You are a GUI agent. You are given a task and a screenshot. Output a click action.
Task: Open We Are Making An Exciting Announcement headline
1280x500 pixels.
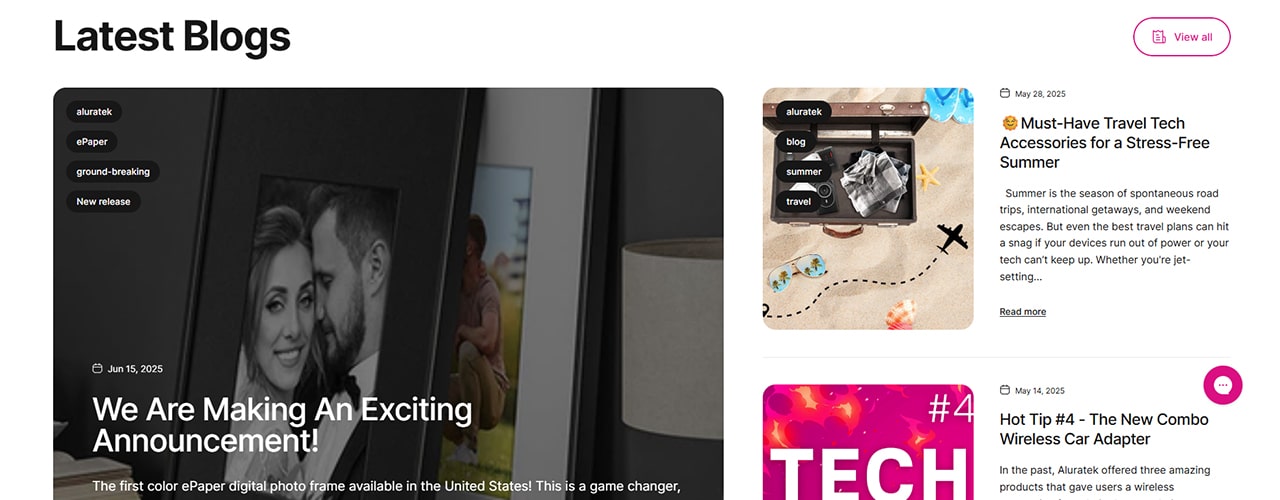point(282,424)
